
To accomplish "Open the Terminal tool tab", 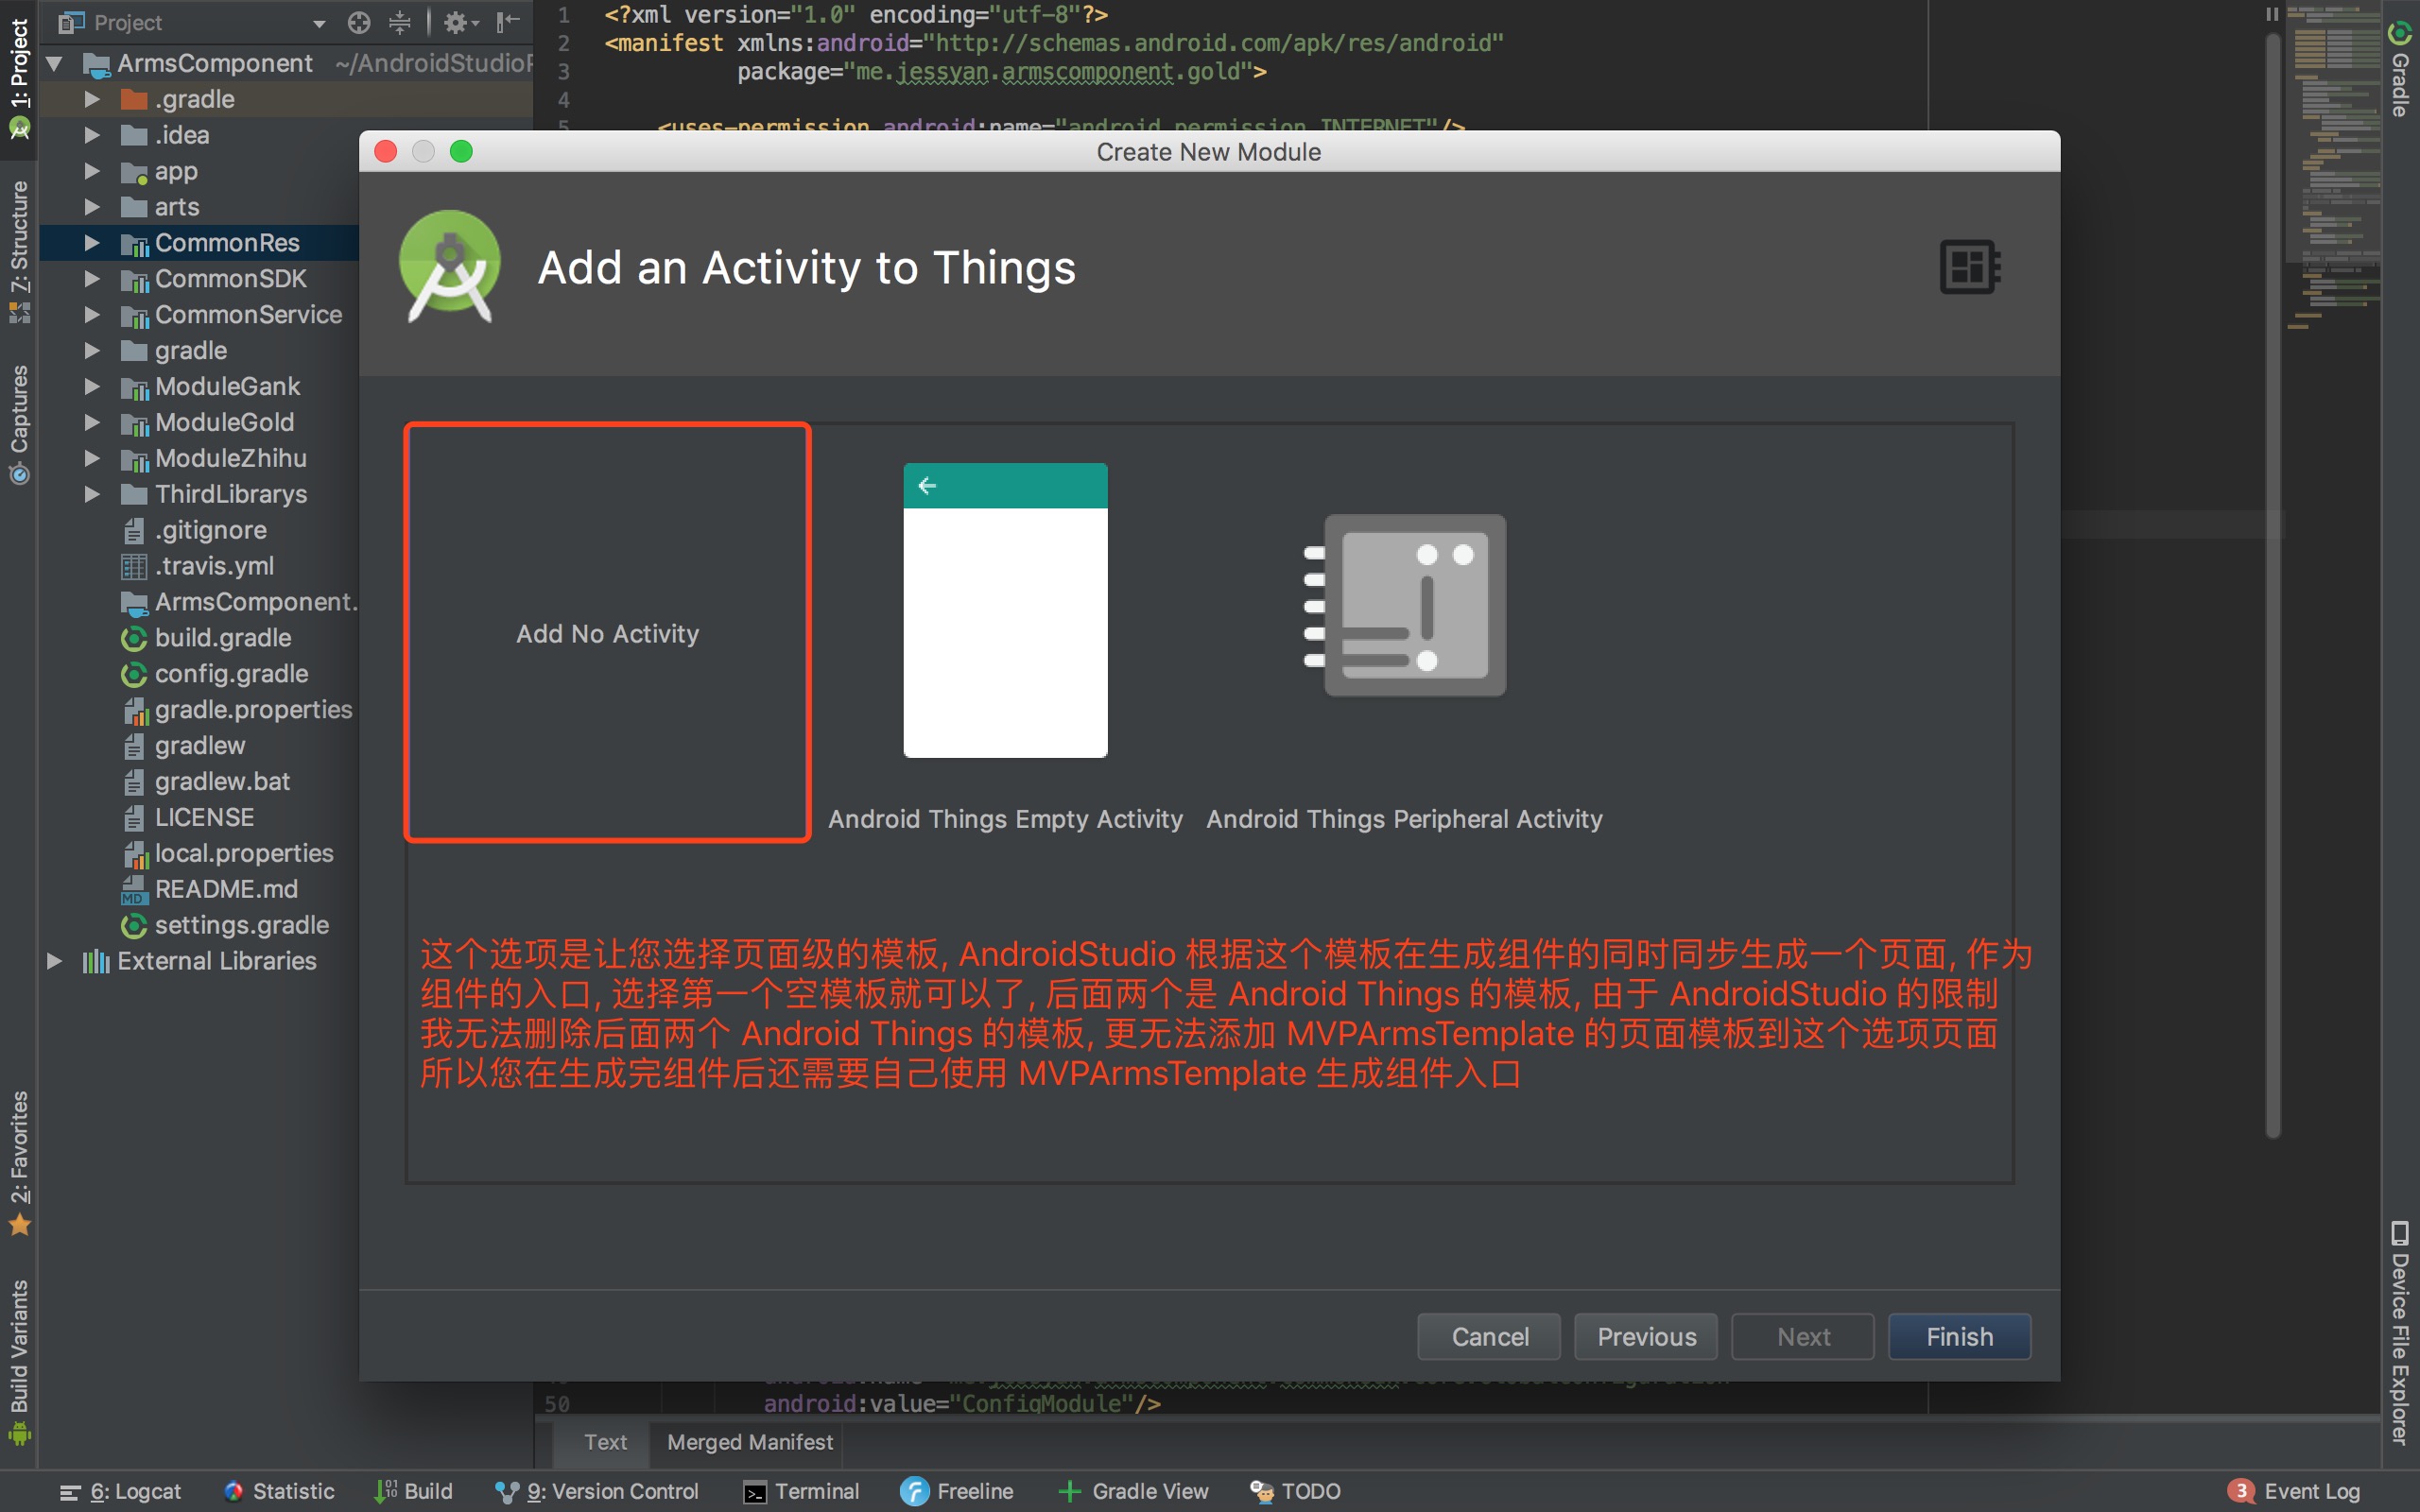I will tap(802, 1491).
